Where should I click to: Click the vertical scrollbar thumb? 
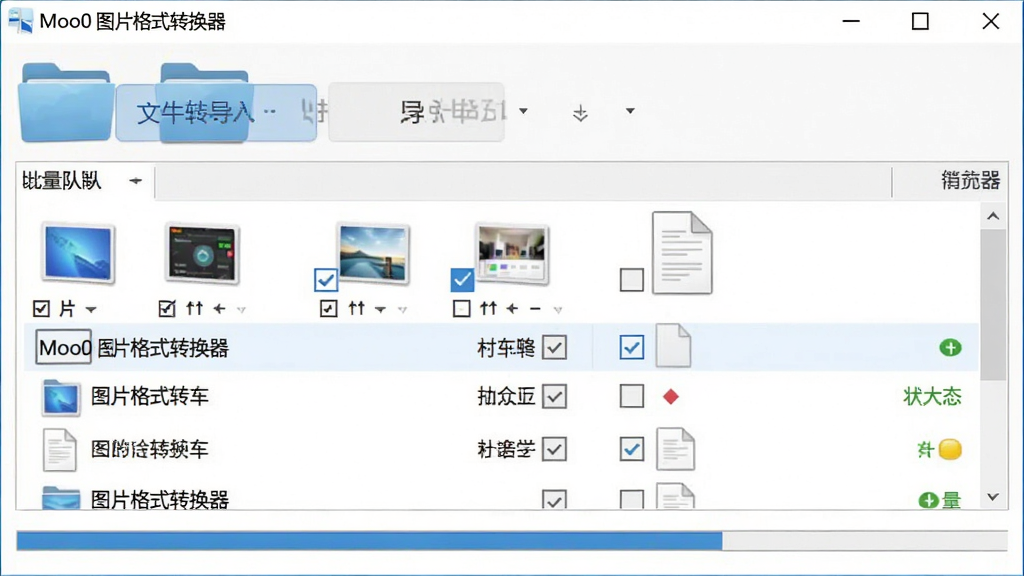point(993,304)
